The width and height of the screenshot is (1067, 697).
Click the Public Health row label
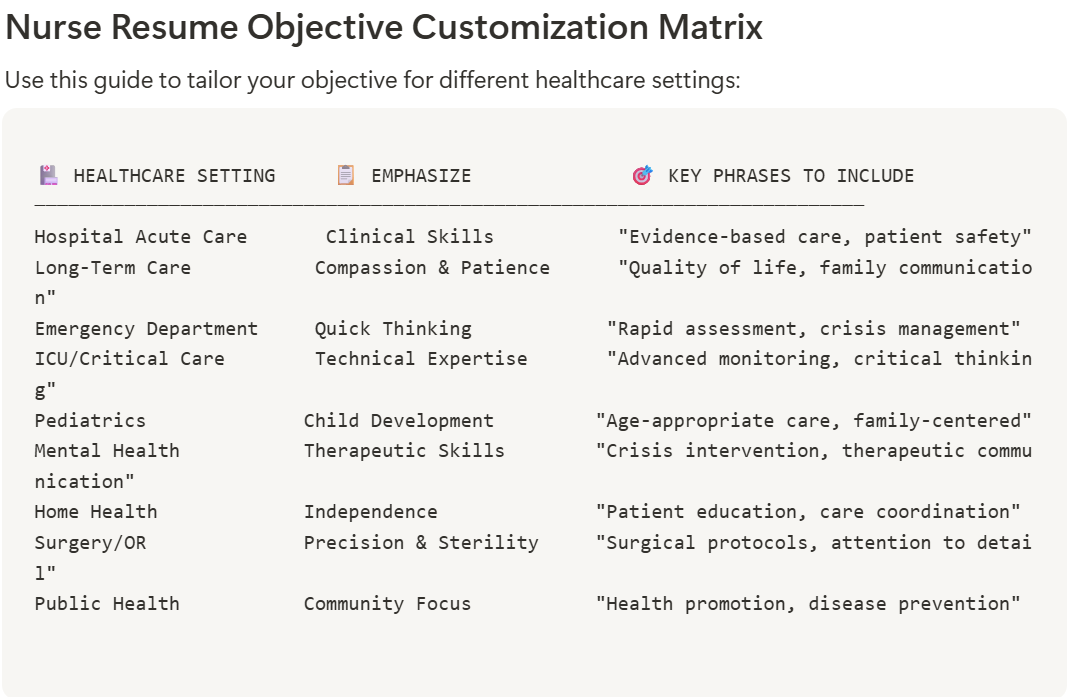107,604
